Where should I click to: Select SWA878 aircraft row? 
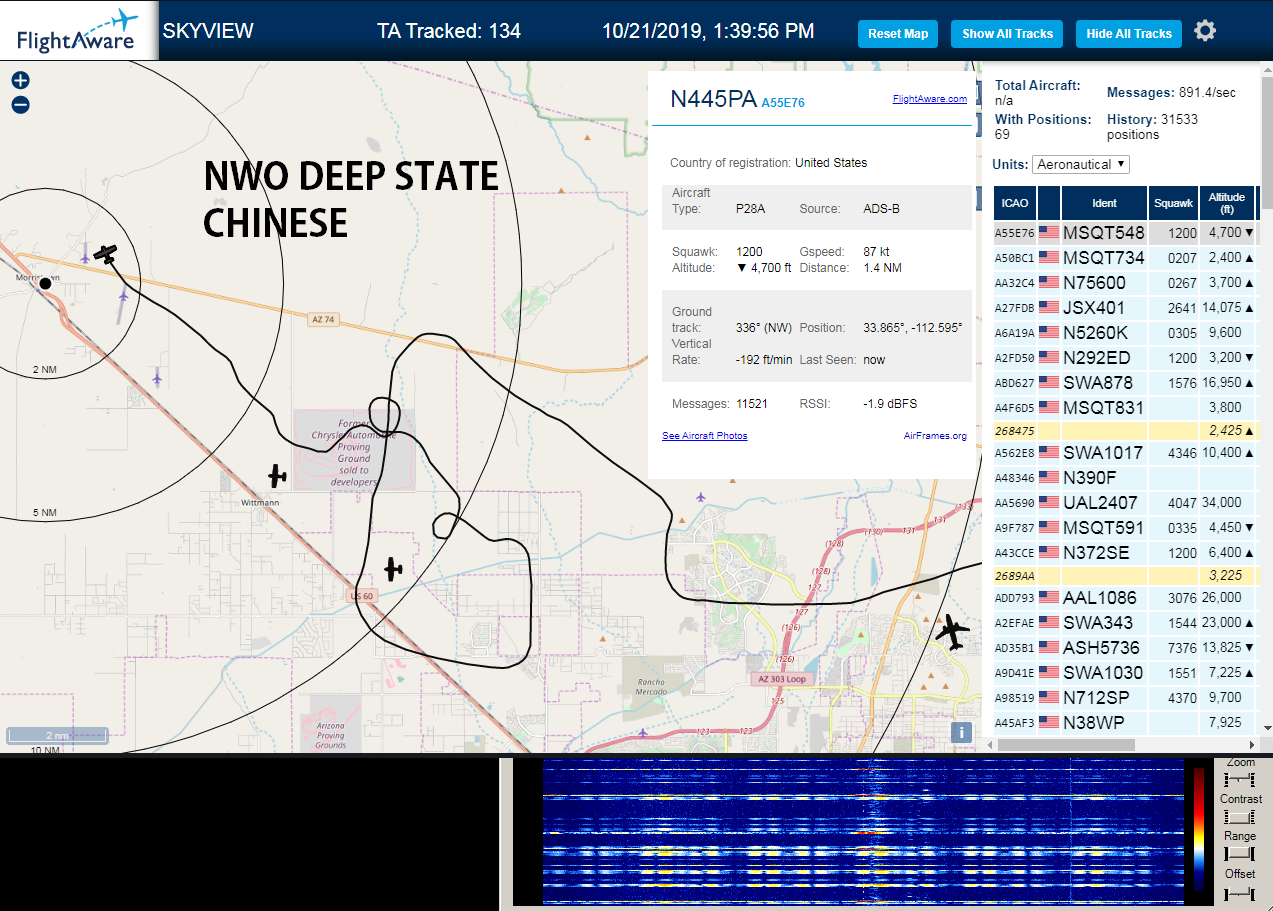pos(1125,382)
